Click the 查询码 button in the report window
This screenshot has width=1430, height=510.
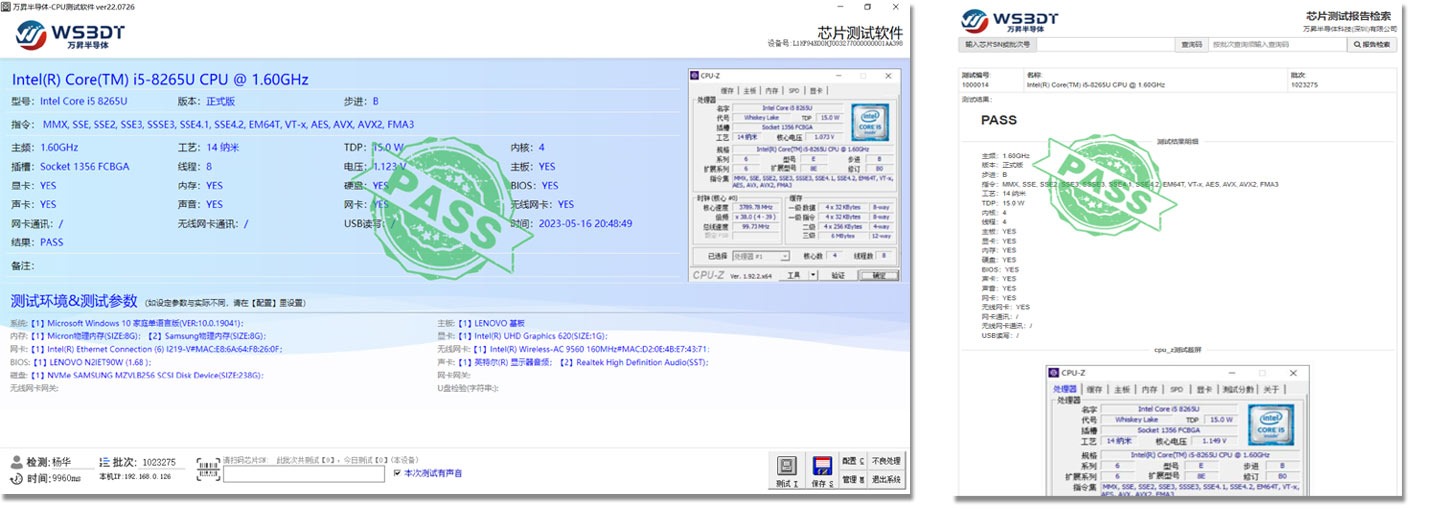(x=1191, y=44)
